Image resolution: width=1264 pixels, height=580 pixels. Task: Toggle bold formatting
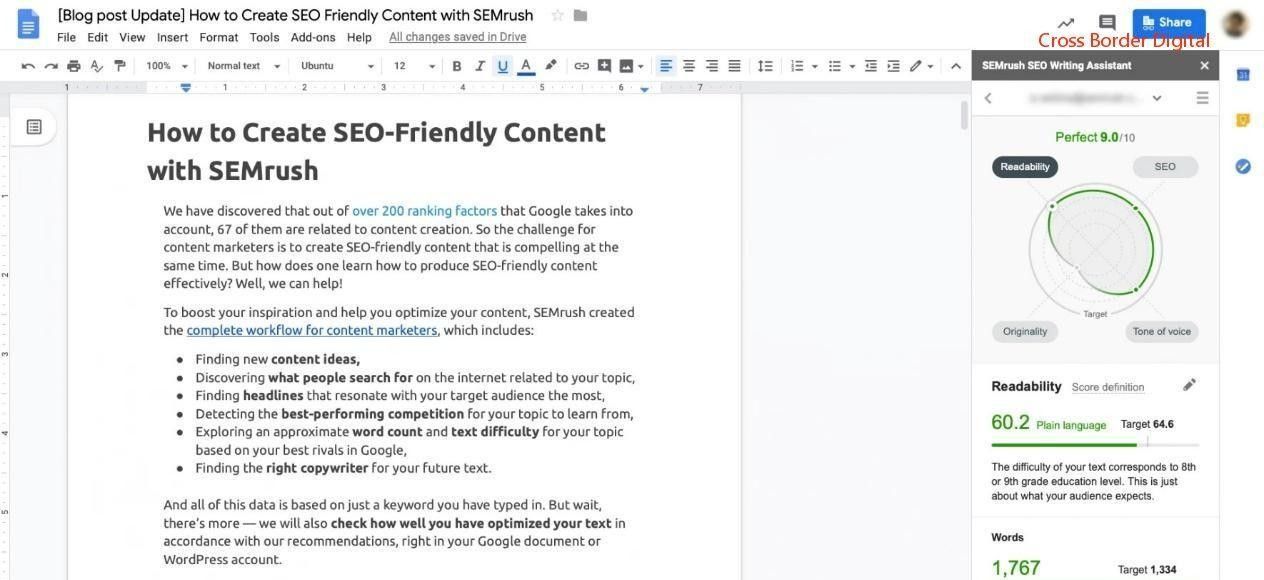[x=457, y=66]
